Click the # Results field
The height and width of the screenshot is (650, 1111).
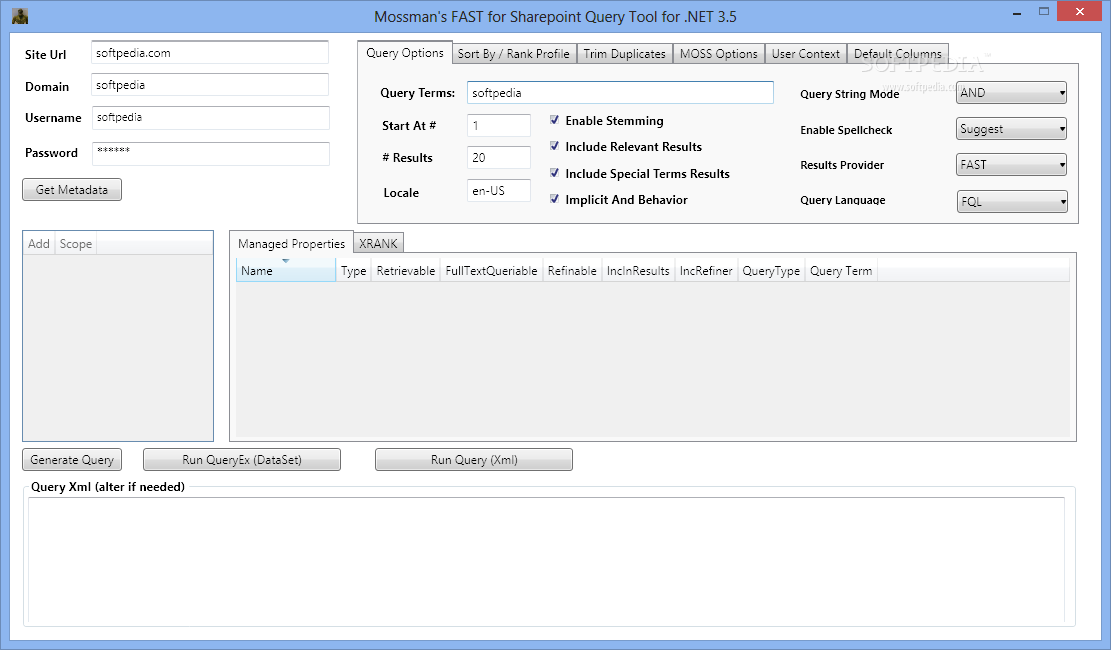pos(499,157)
